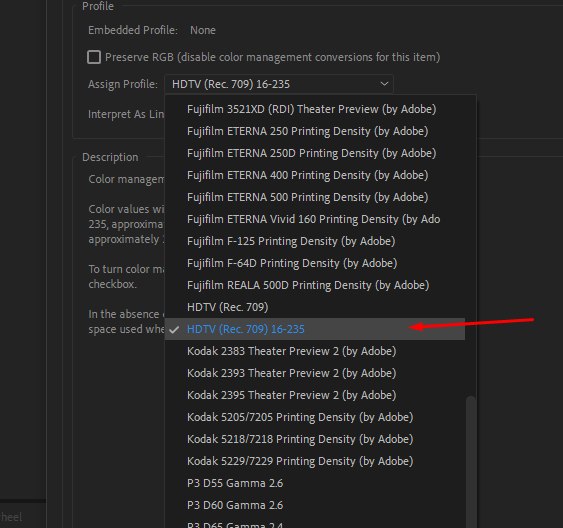Click the Embedded Profile value None
Viewport: 563px width, 528px height.
point(203,30)
